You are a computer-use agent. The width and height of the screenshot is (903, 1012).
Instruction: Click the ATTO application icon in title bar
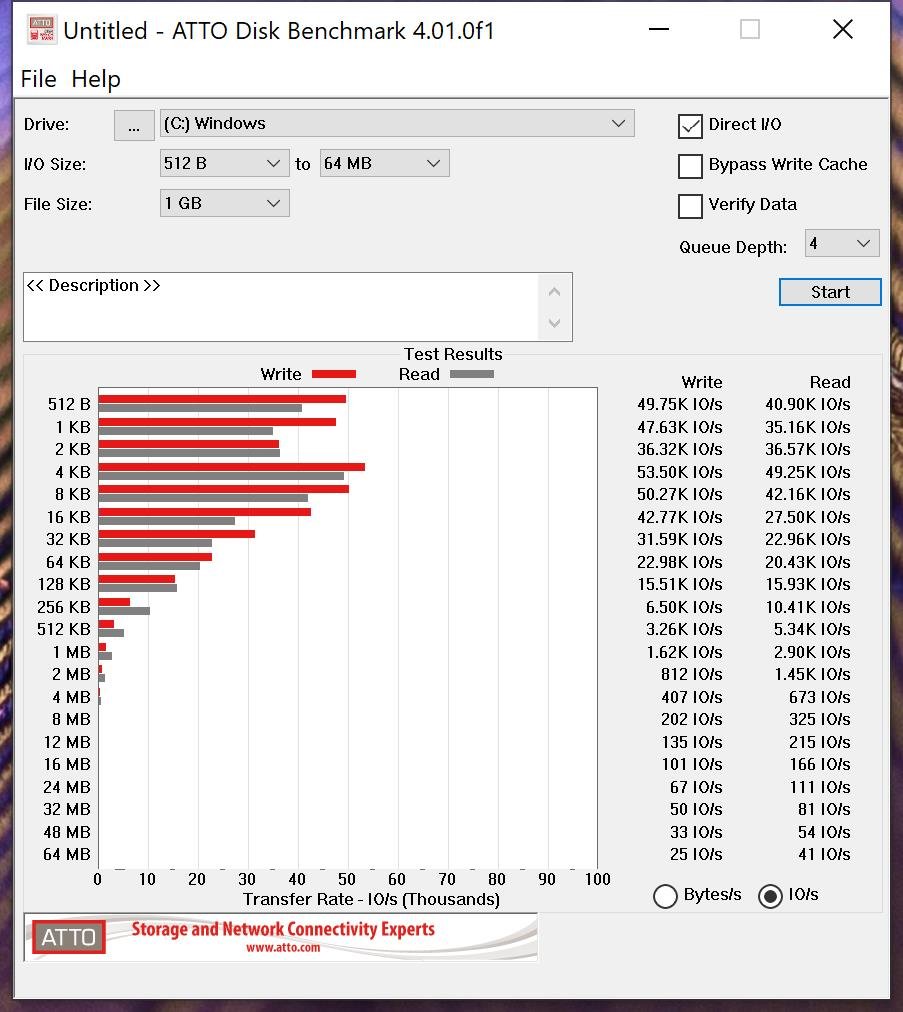(41, 30)
